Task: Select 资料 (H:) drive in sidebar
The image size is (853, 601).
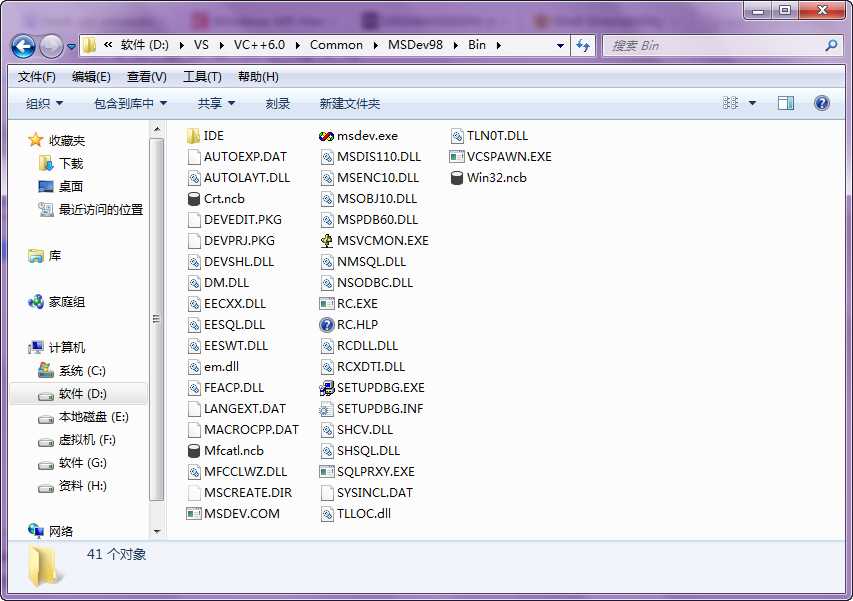Action: (x=72, y=486)
